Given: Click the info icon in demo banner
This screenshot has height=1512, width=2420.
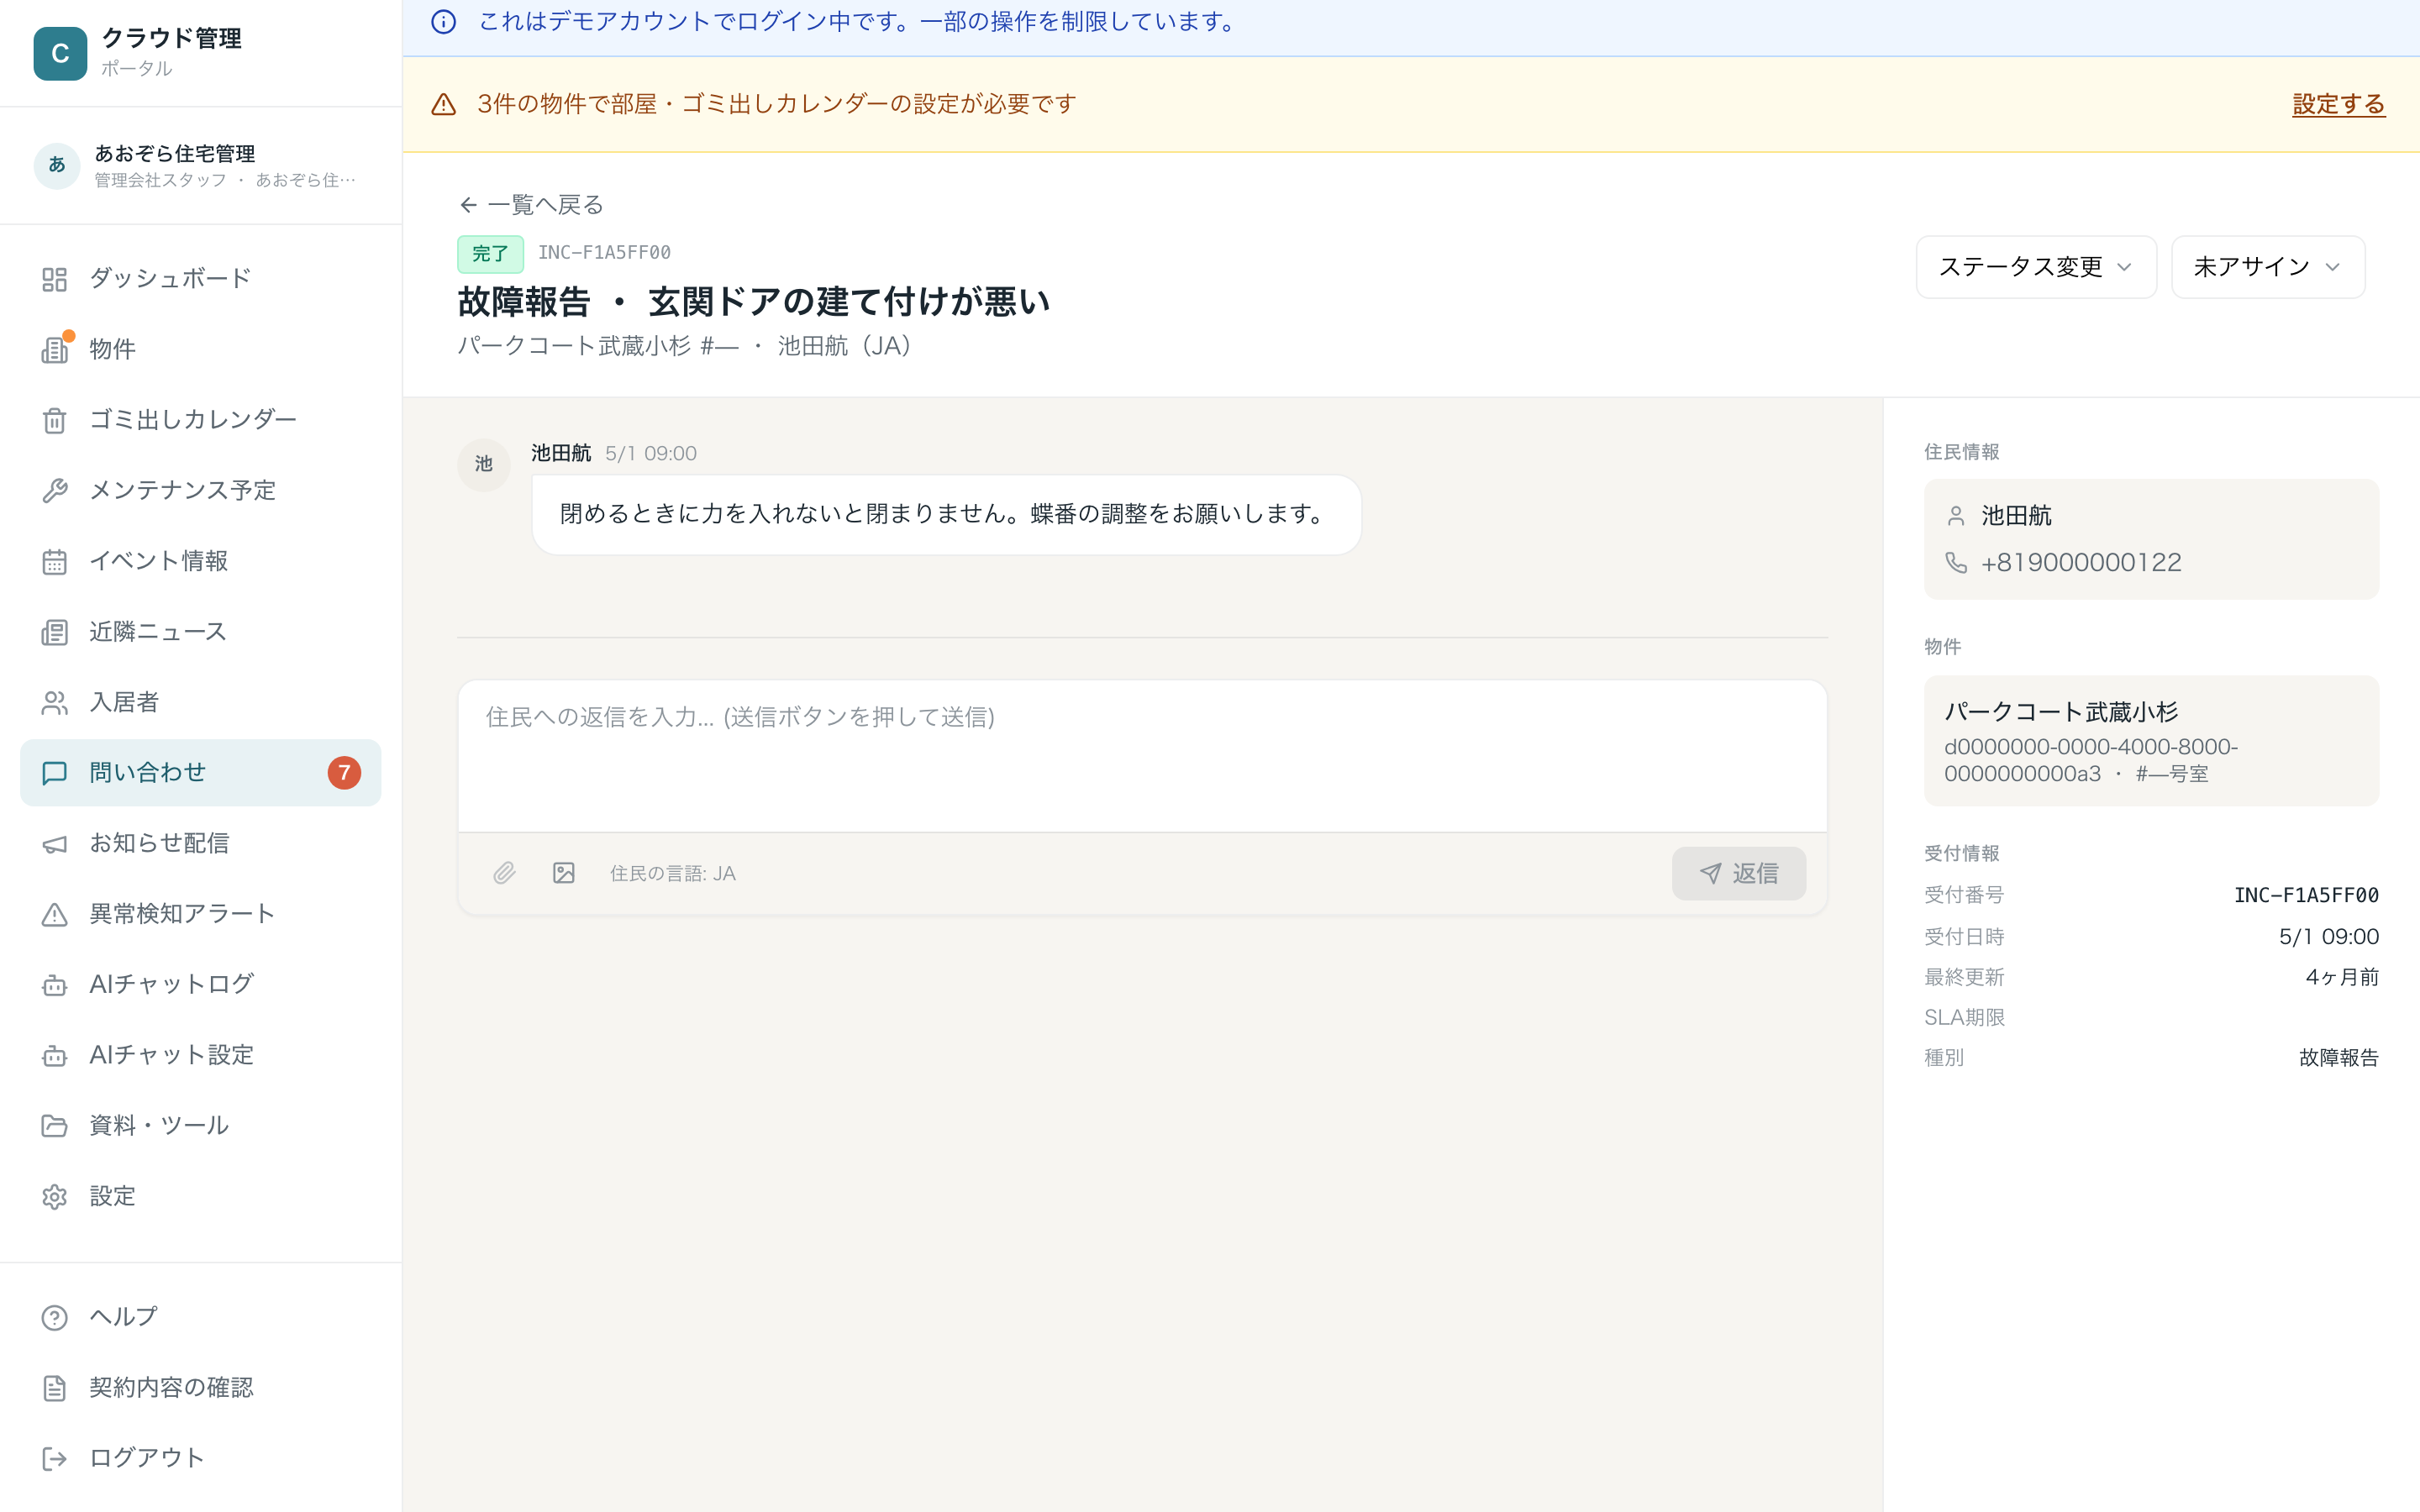Looking at the screenshot, I should (443, 22).
